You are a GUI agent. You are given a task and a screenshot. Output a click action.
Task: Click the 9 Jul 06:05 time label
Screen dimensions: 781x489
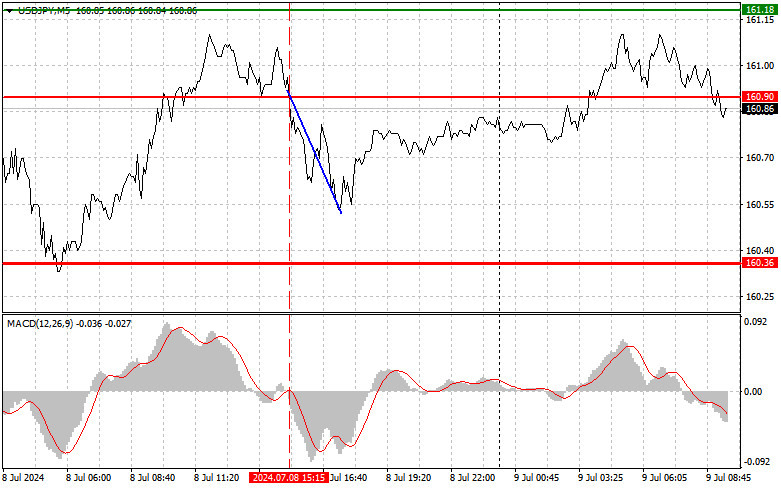pyautogui.click(x=664, y=478)
